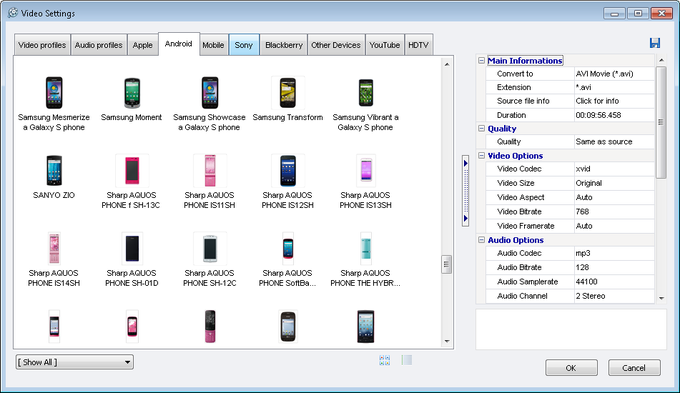
Task: Click the Video Aspect Auto value
Action: [x=614, y=197]
